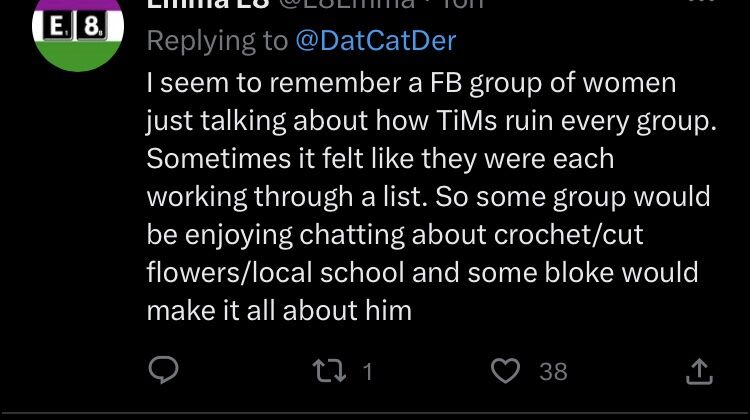Open the share upload arrow icon

click(x=699, y=371)
